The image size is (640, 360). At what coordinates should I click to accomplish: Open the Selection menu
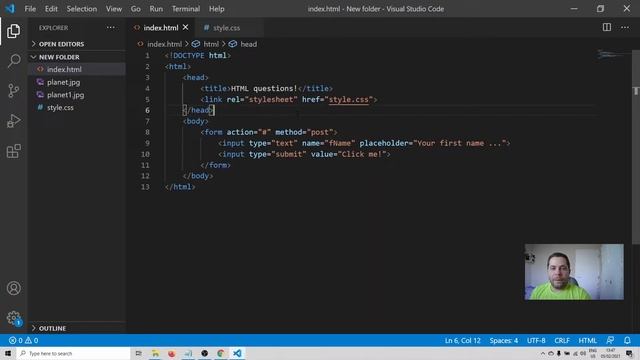(82, 9)
